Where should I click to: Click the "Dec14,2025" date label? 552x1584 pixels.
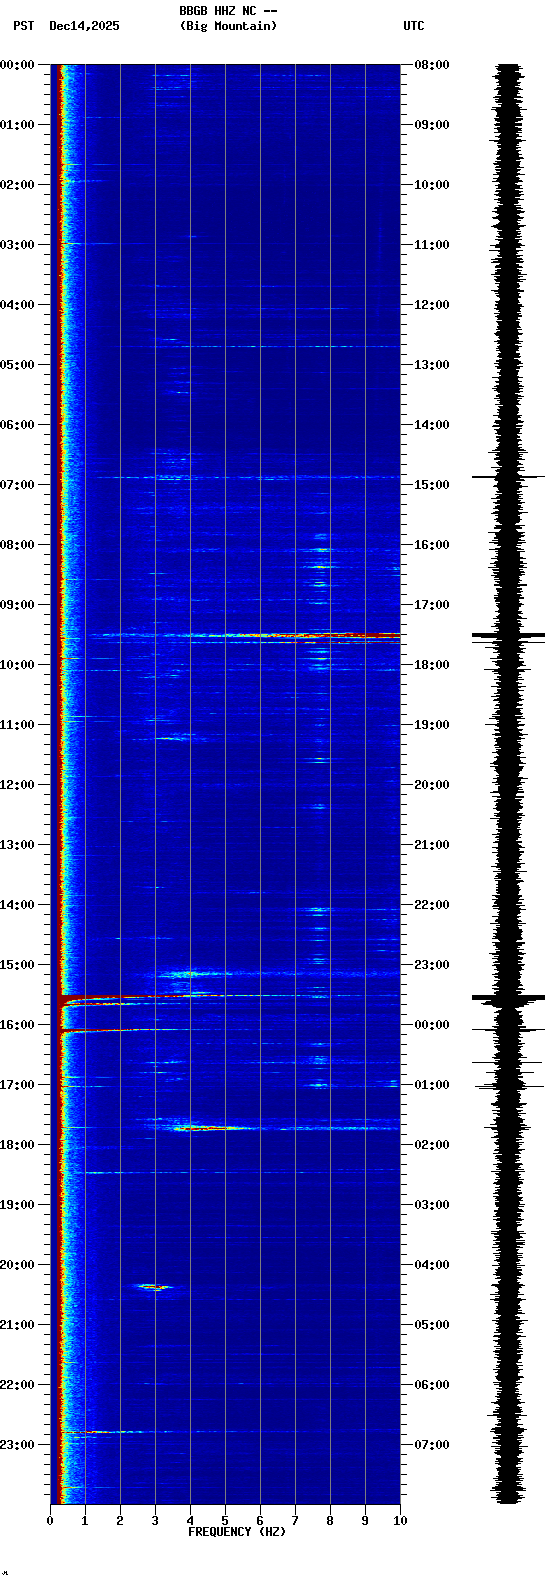(x=84, y=26)
